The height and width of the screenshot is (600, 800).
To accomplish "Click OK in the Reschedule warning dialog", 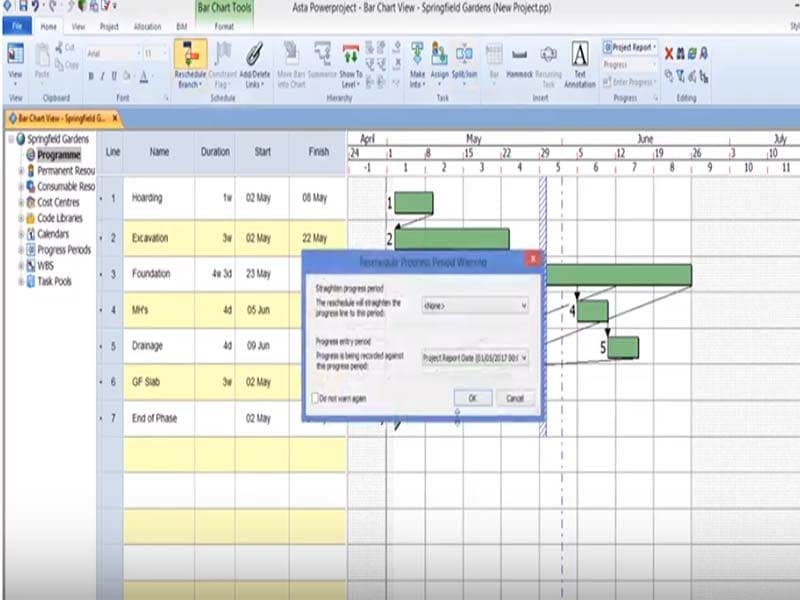I will point(472,398).
